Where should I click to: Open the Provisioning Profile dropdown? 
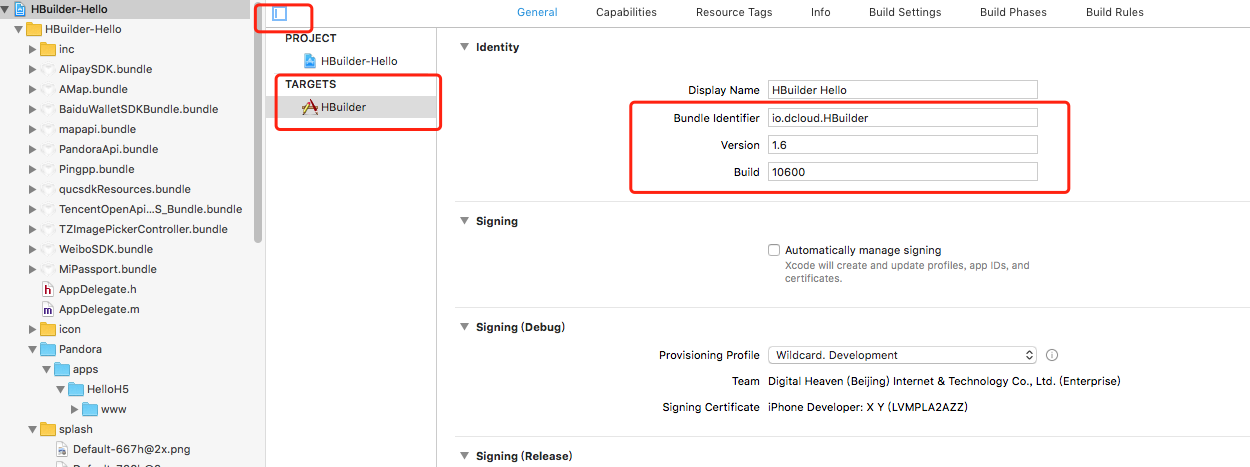tap(903, 355)
